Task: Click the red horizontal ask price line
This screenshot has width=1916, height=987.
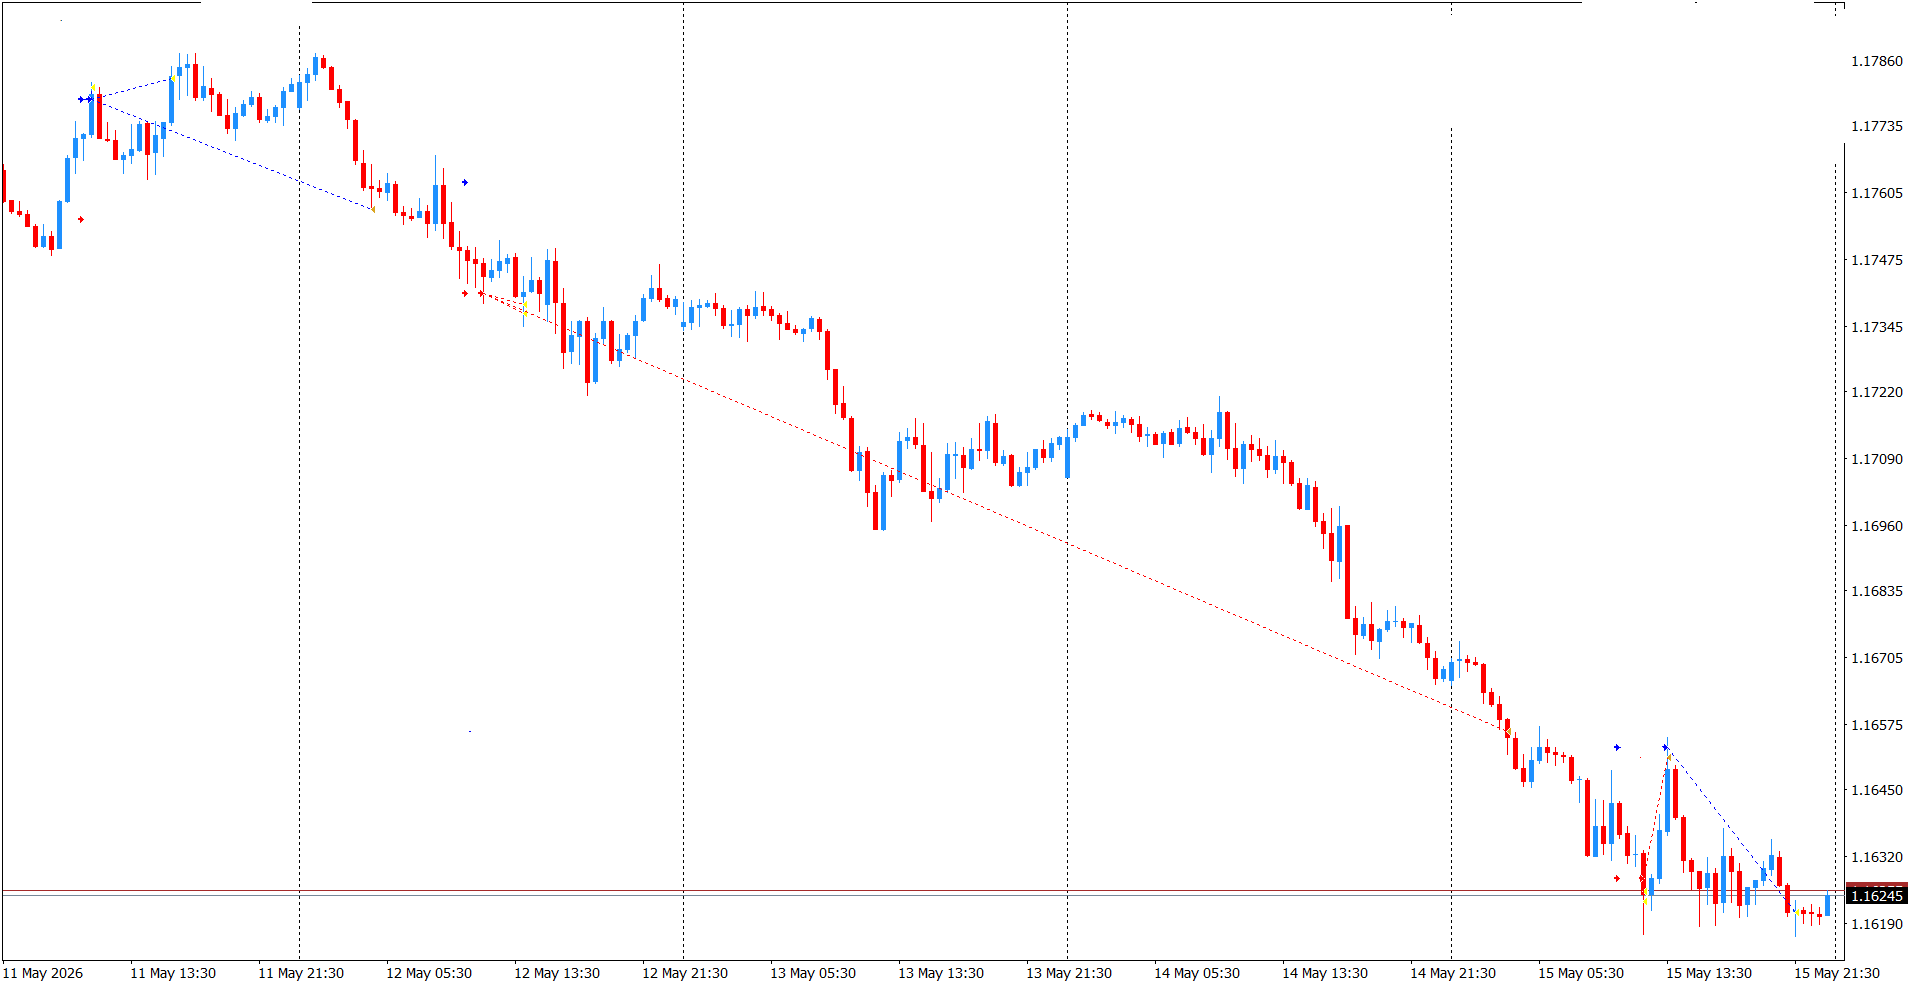Action: point(922,890)
